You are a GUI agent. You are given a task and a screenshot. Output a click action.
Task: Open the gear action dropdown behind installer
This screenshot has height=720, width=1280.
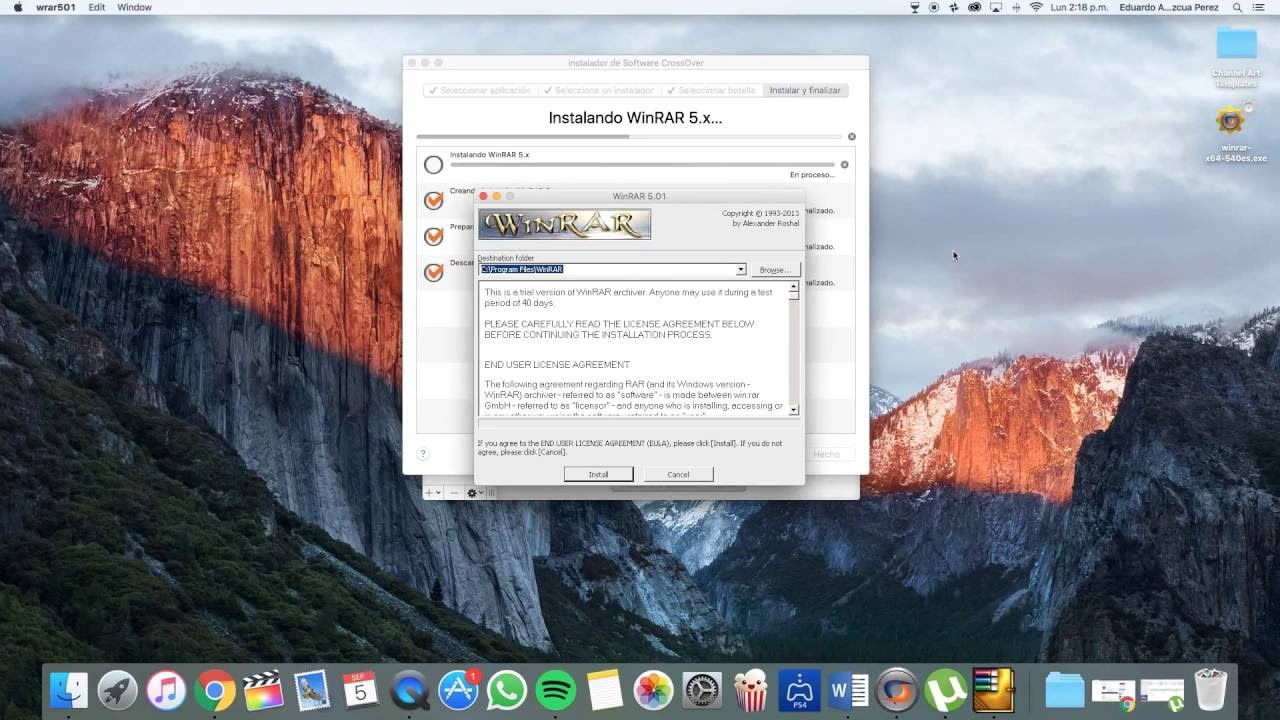point(474,493)
